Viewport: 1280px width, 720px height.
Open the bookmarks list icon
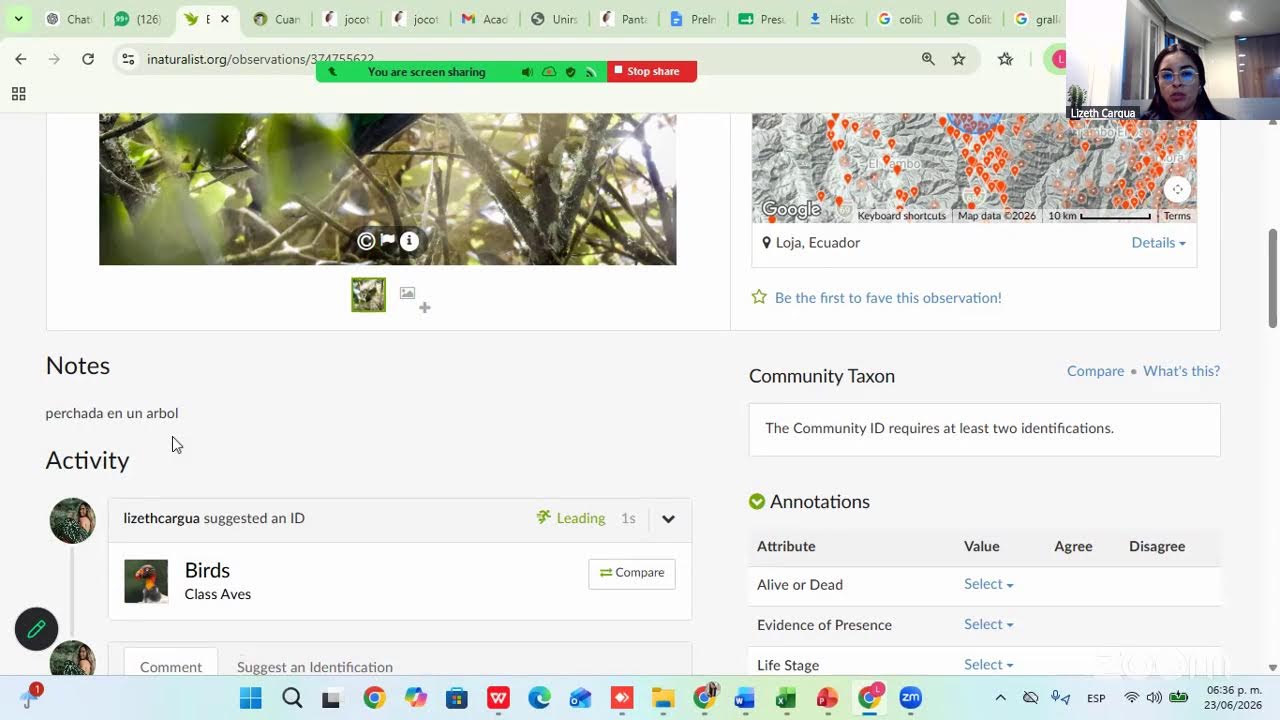1005,59
